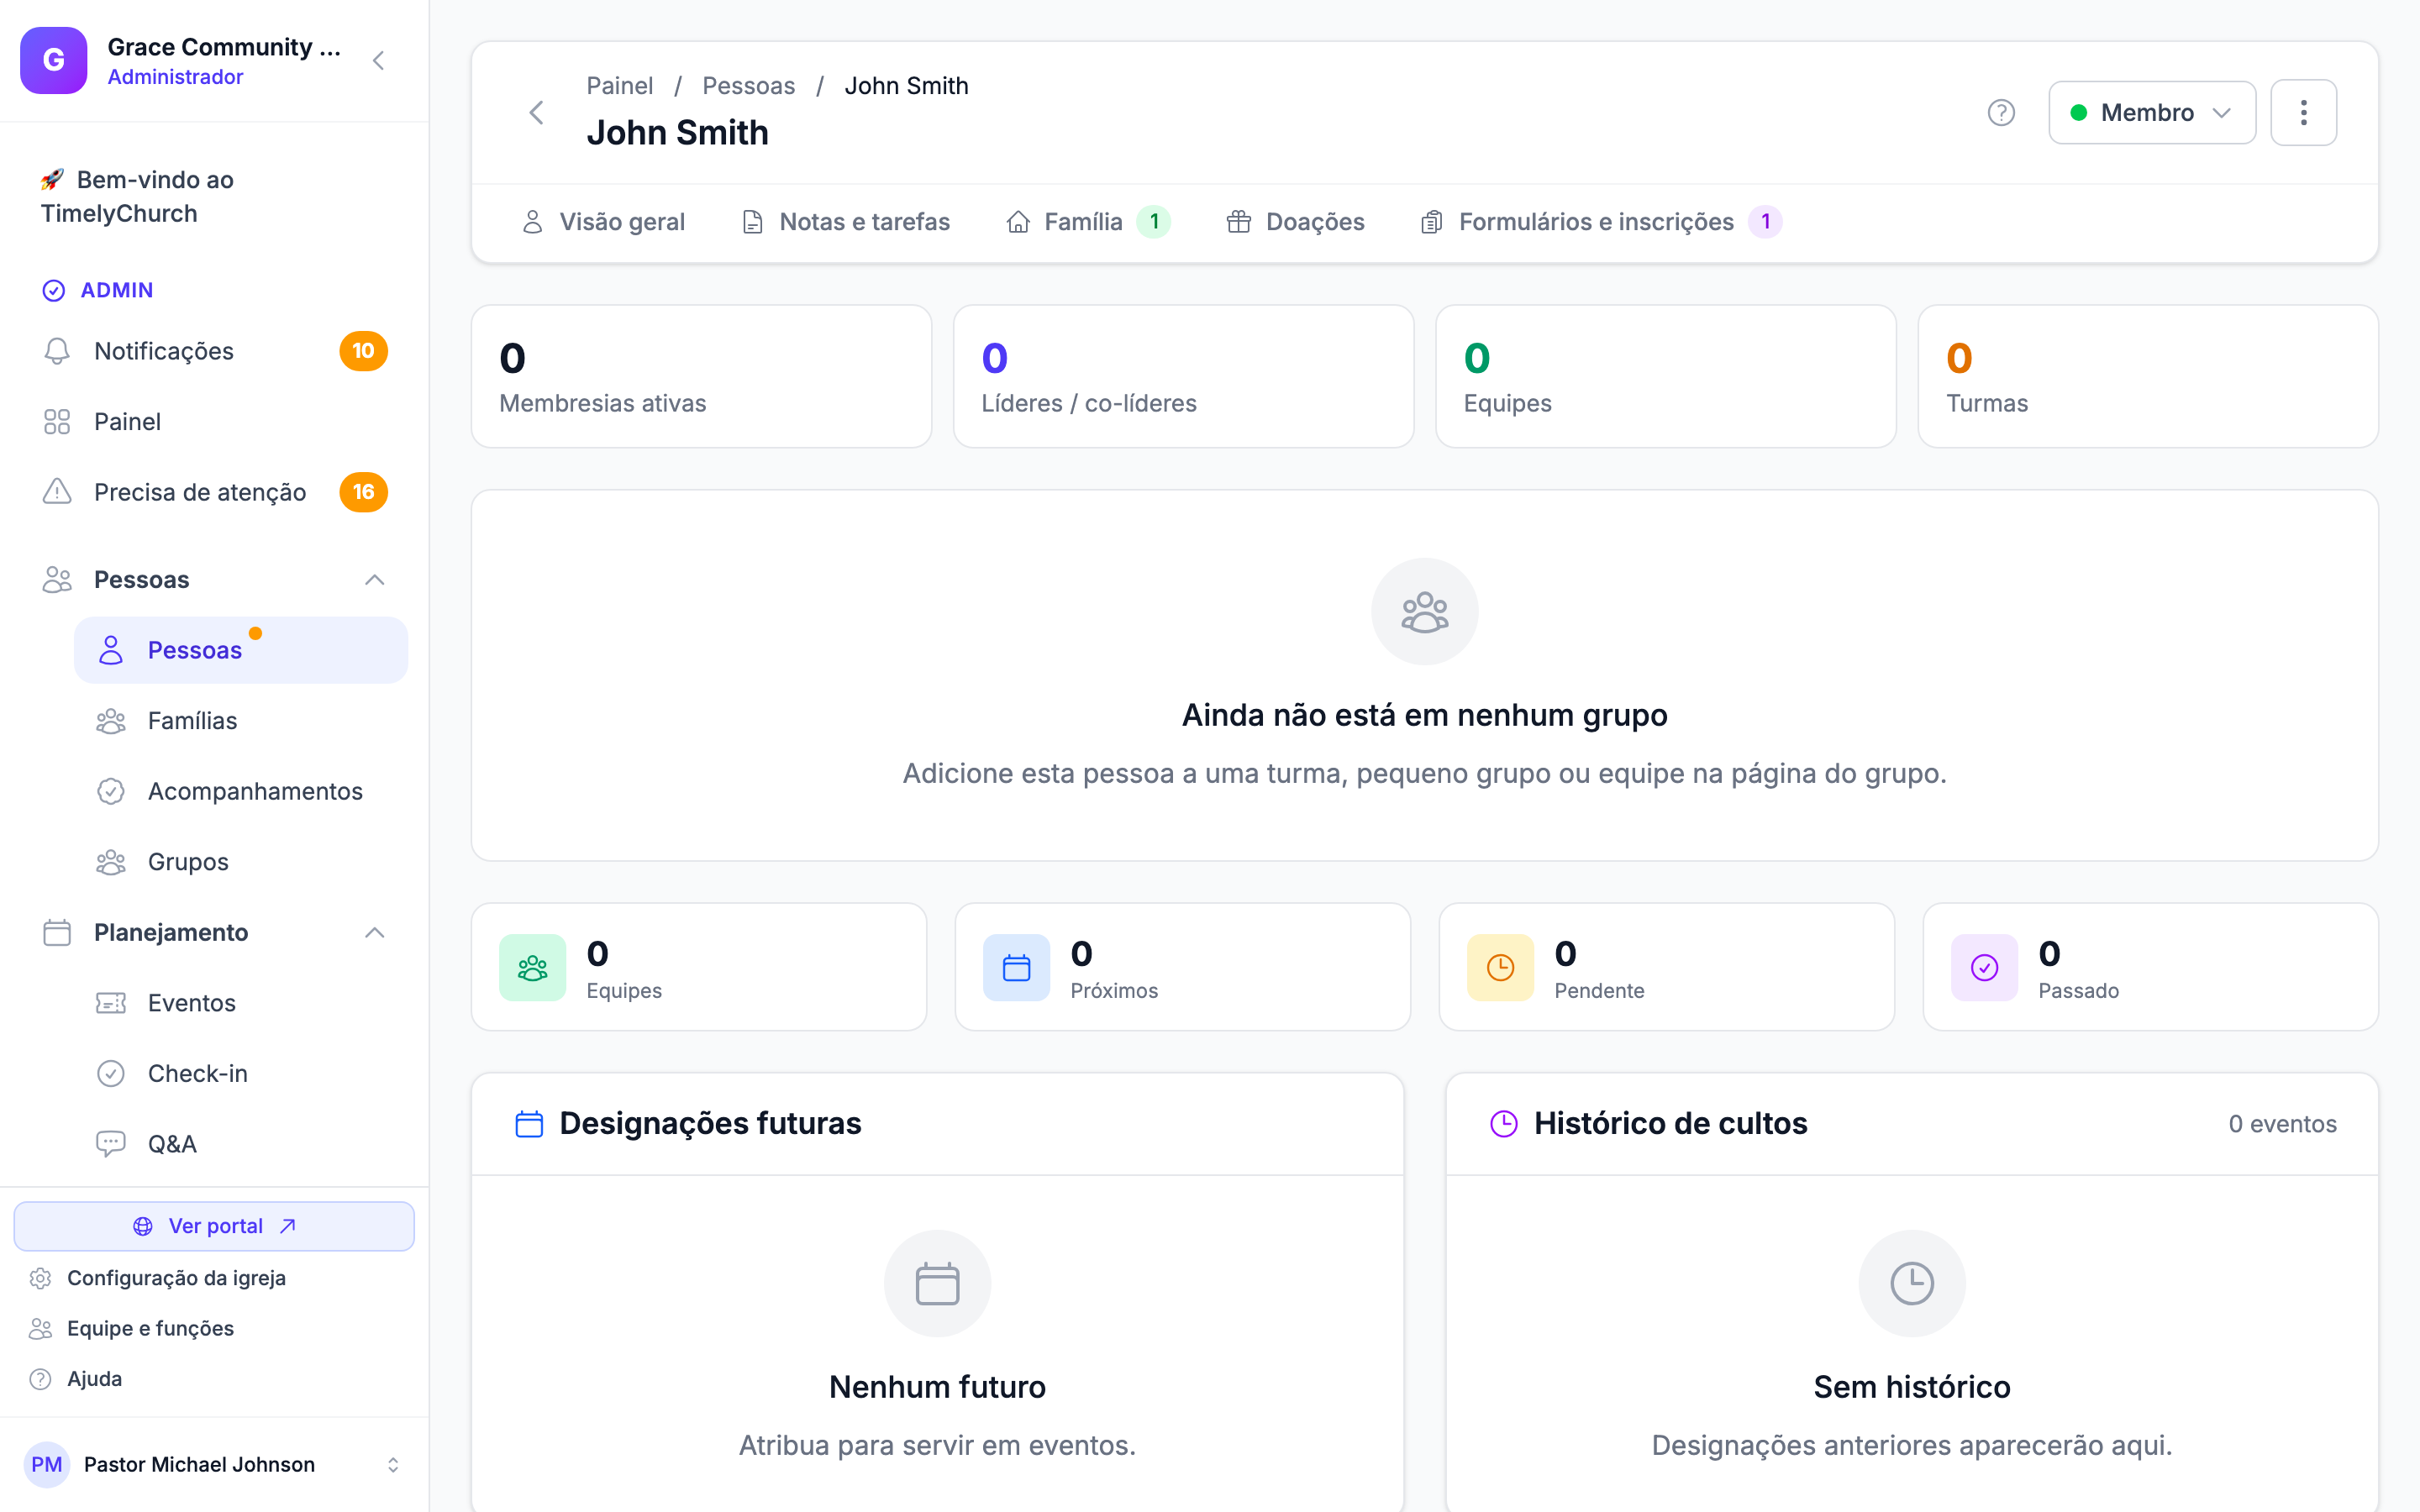This screenshot has height=1512, width=2420.
Task: Click the Grupos people icon in sidebar
Action: (111, 862)
